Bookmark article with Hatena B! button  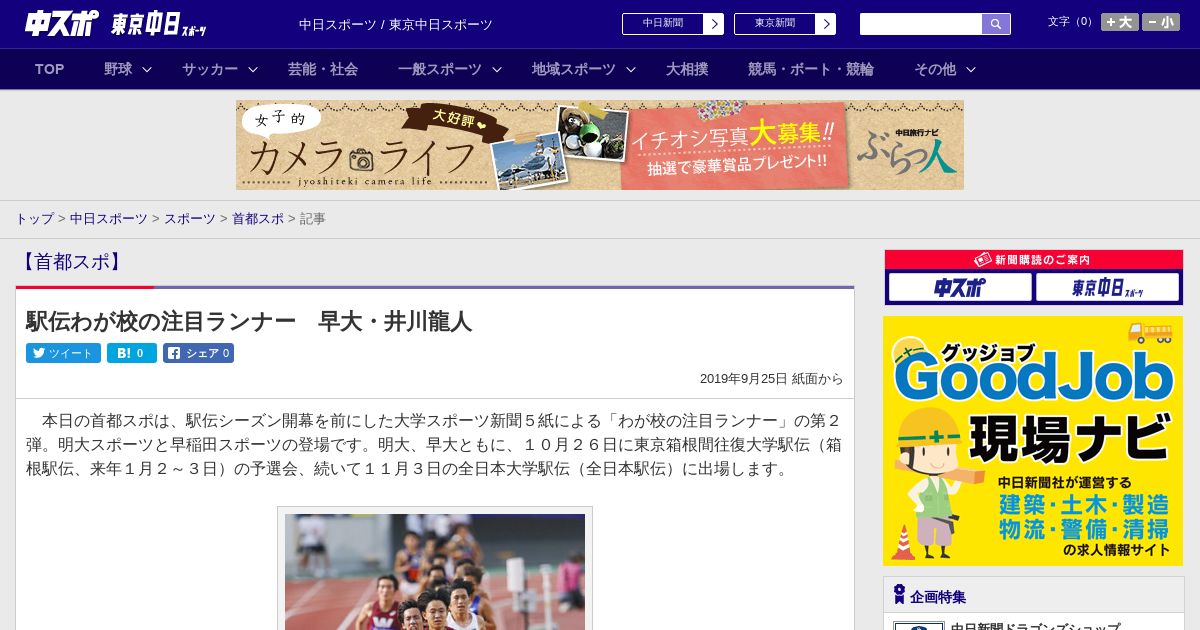pyautogui.click(x=132, y=353)
